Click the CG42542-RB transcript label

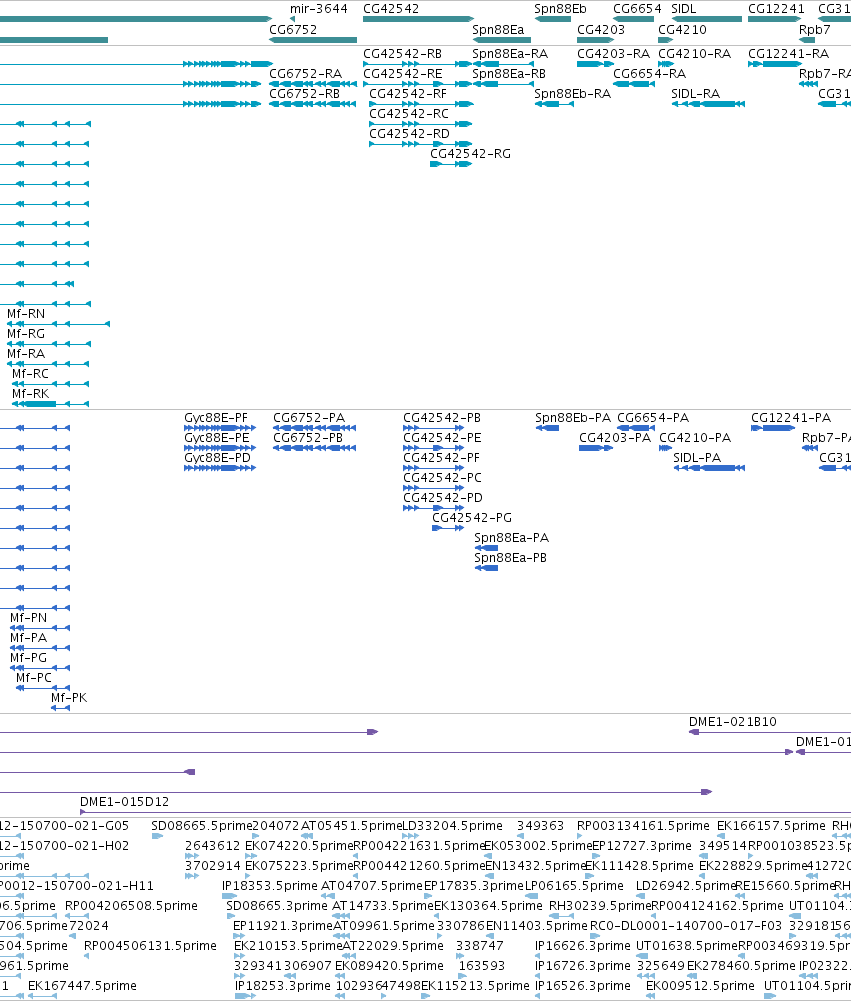402,54
